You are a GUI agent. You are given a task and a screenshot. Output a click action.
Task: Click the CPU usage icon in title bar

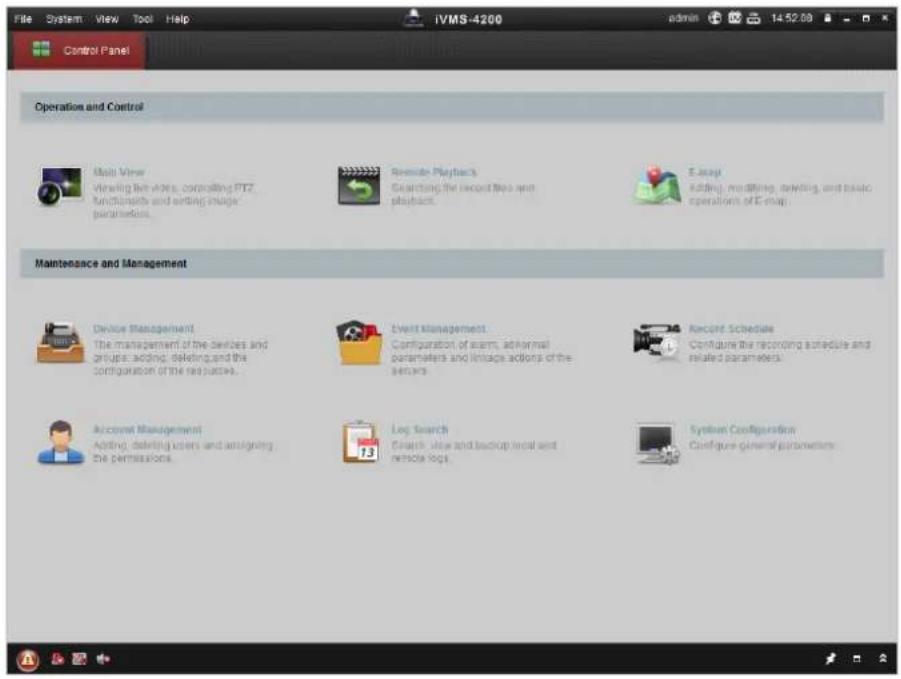click(x=734, y=18)
